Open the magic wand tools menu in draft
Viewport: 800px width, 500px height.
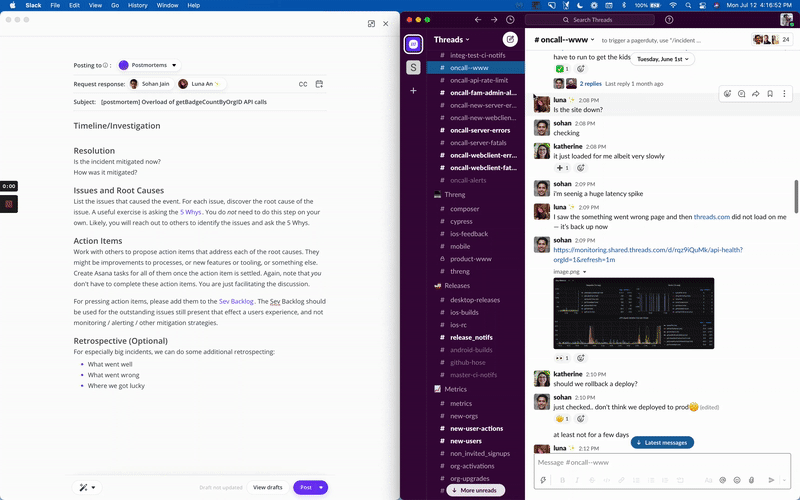[x=87, y=487]
